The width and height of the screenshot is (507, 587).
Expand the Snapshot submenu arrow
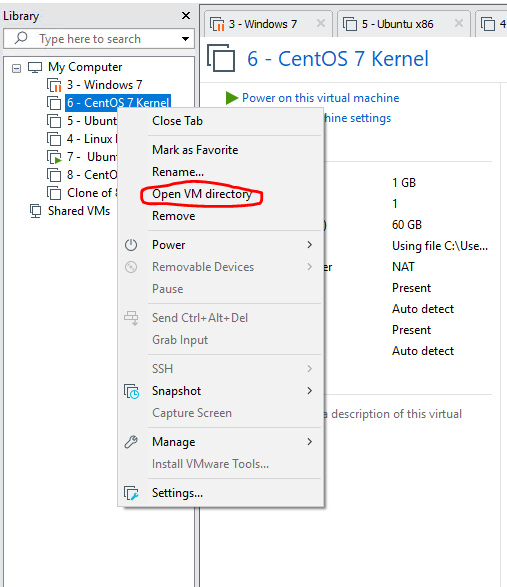pos(310,391)
